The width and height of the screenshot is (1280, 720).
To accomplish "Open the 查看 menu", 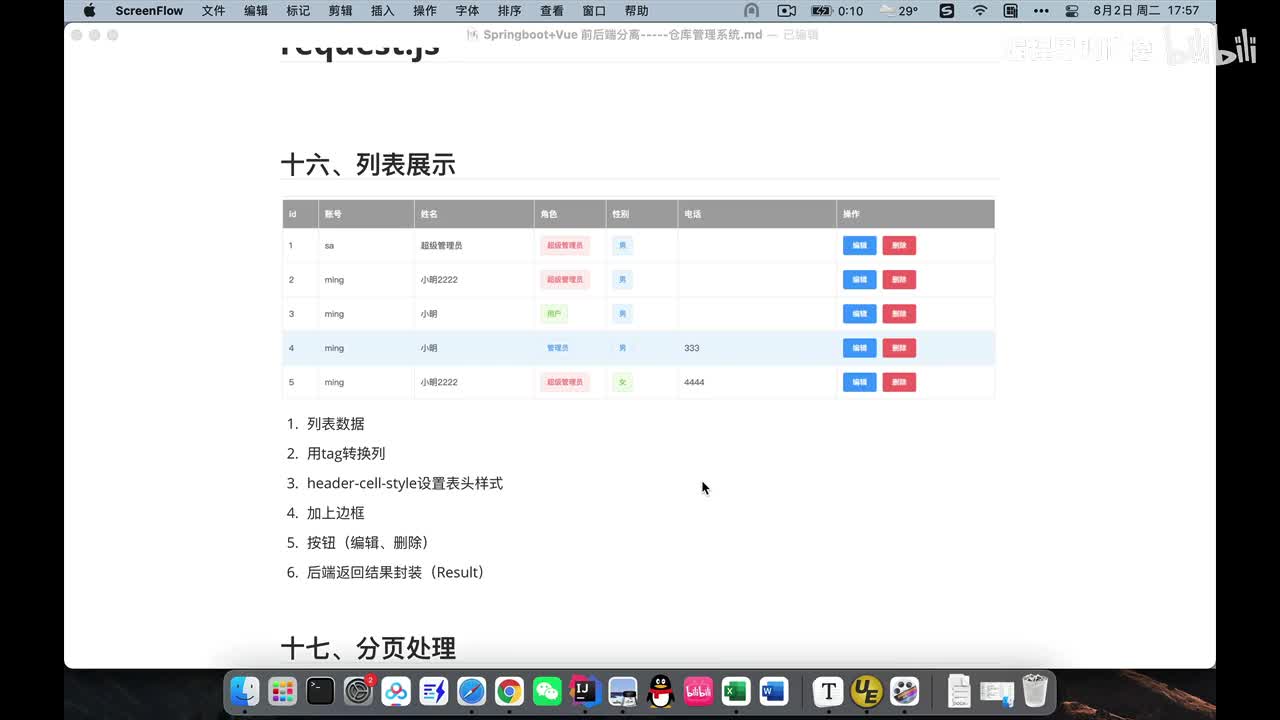I will 552,11.
